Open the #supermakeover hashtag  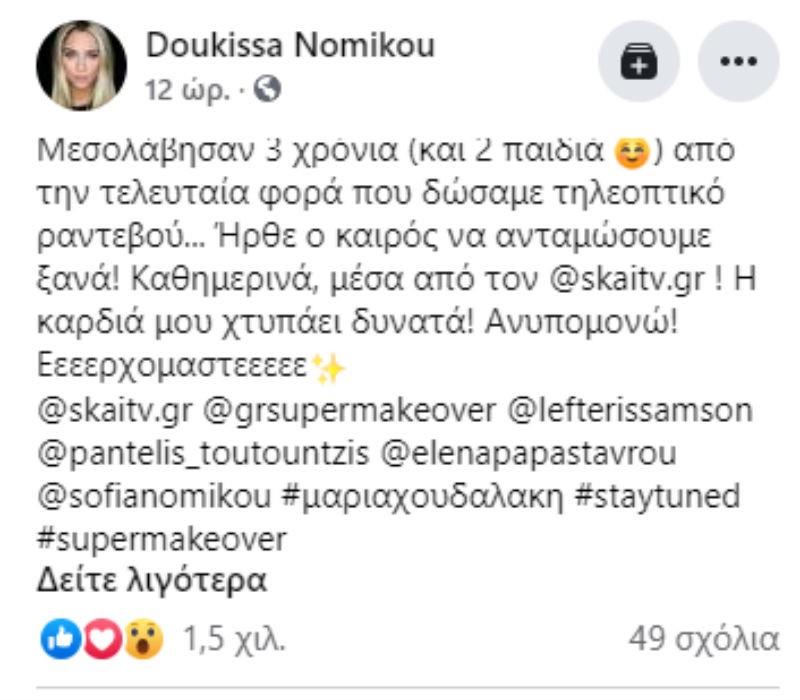click(x=161, y=539)
